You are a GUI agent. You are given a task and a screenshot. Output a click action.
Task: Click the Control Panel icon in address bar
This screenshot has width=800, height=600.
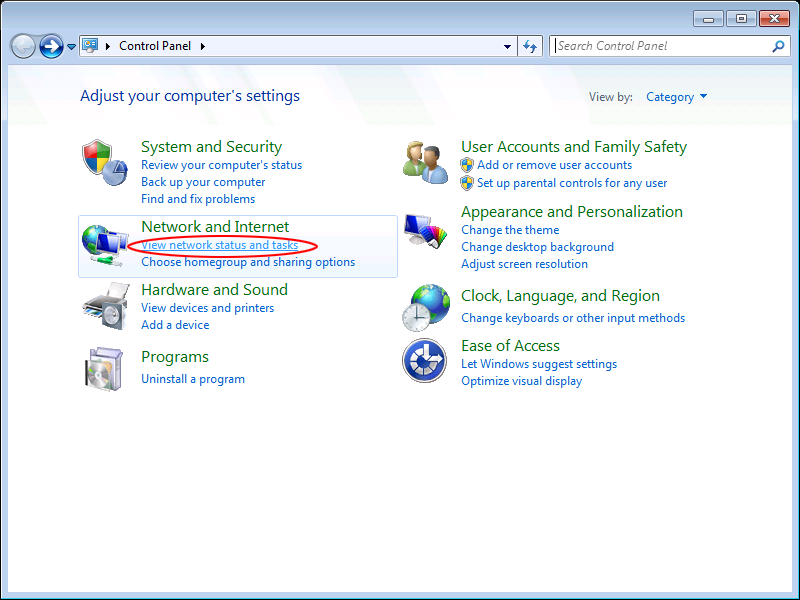(x=90, y=46)
